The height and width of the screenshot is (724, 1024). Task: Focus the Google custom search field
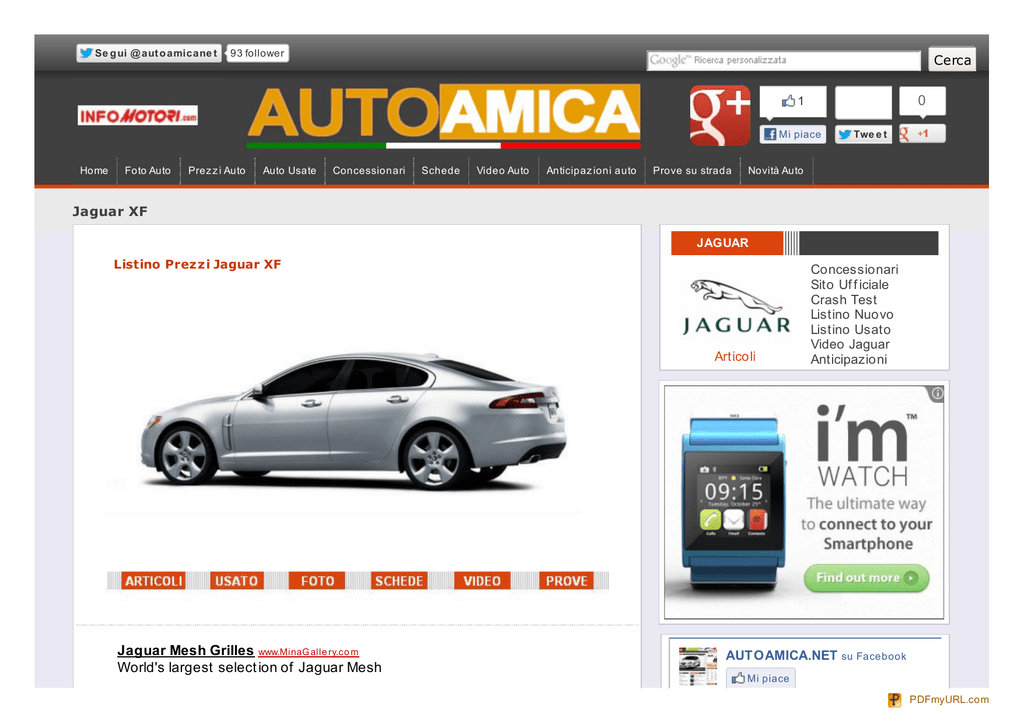(784, 60)
